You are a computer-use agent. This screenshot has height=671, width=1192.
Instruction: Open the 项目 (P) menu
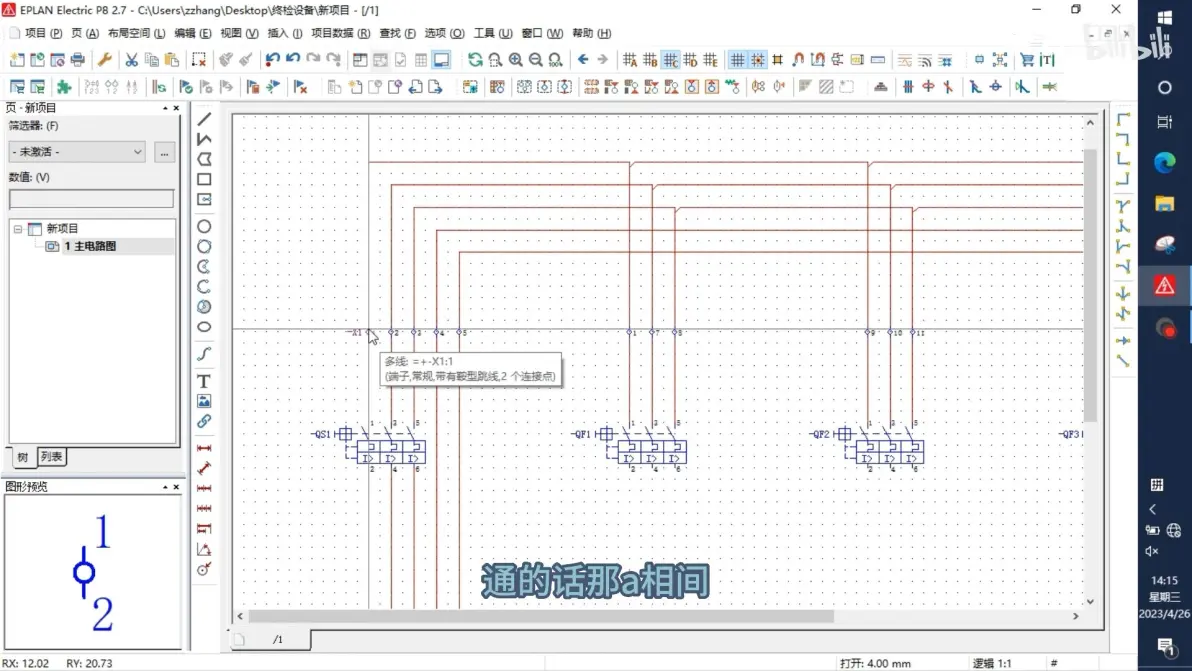point(43,33)
